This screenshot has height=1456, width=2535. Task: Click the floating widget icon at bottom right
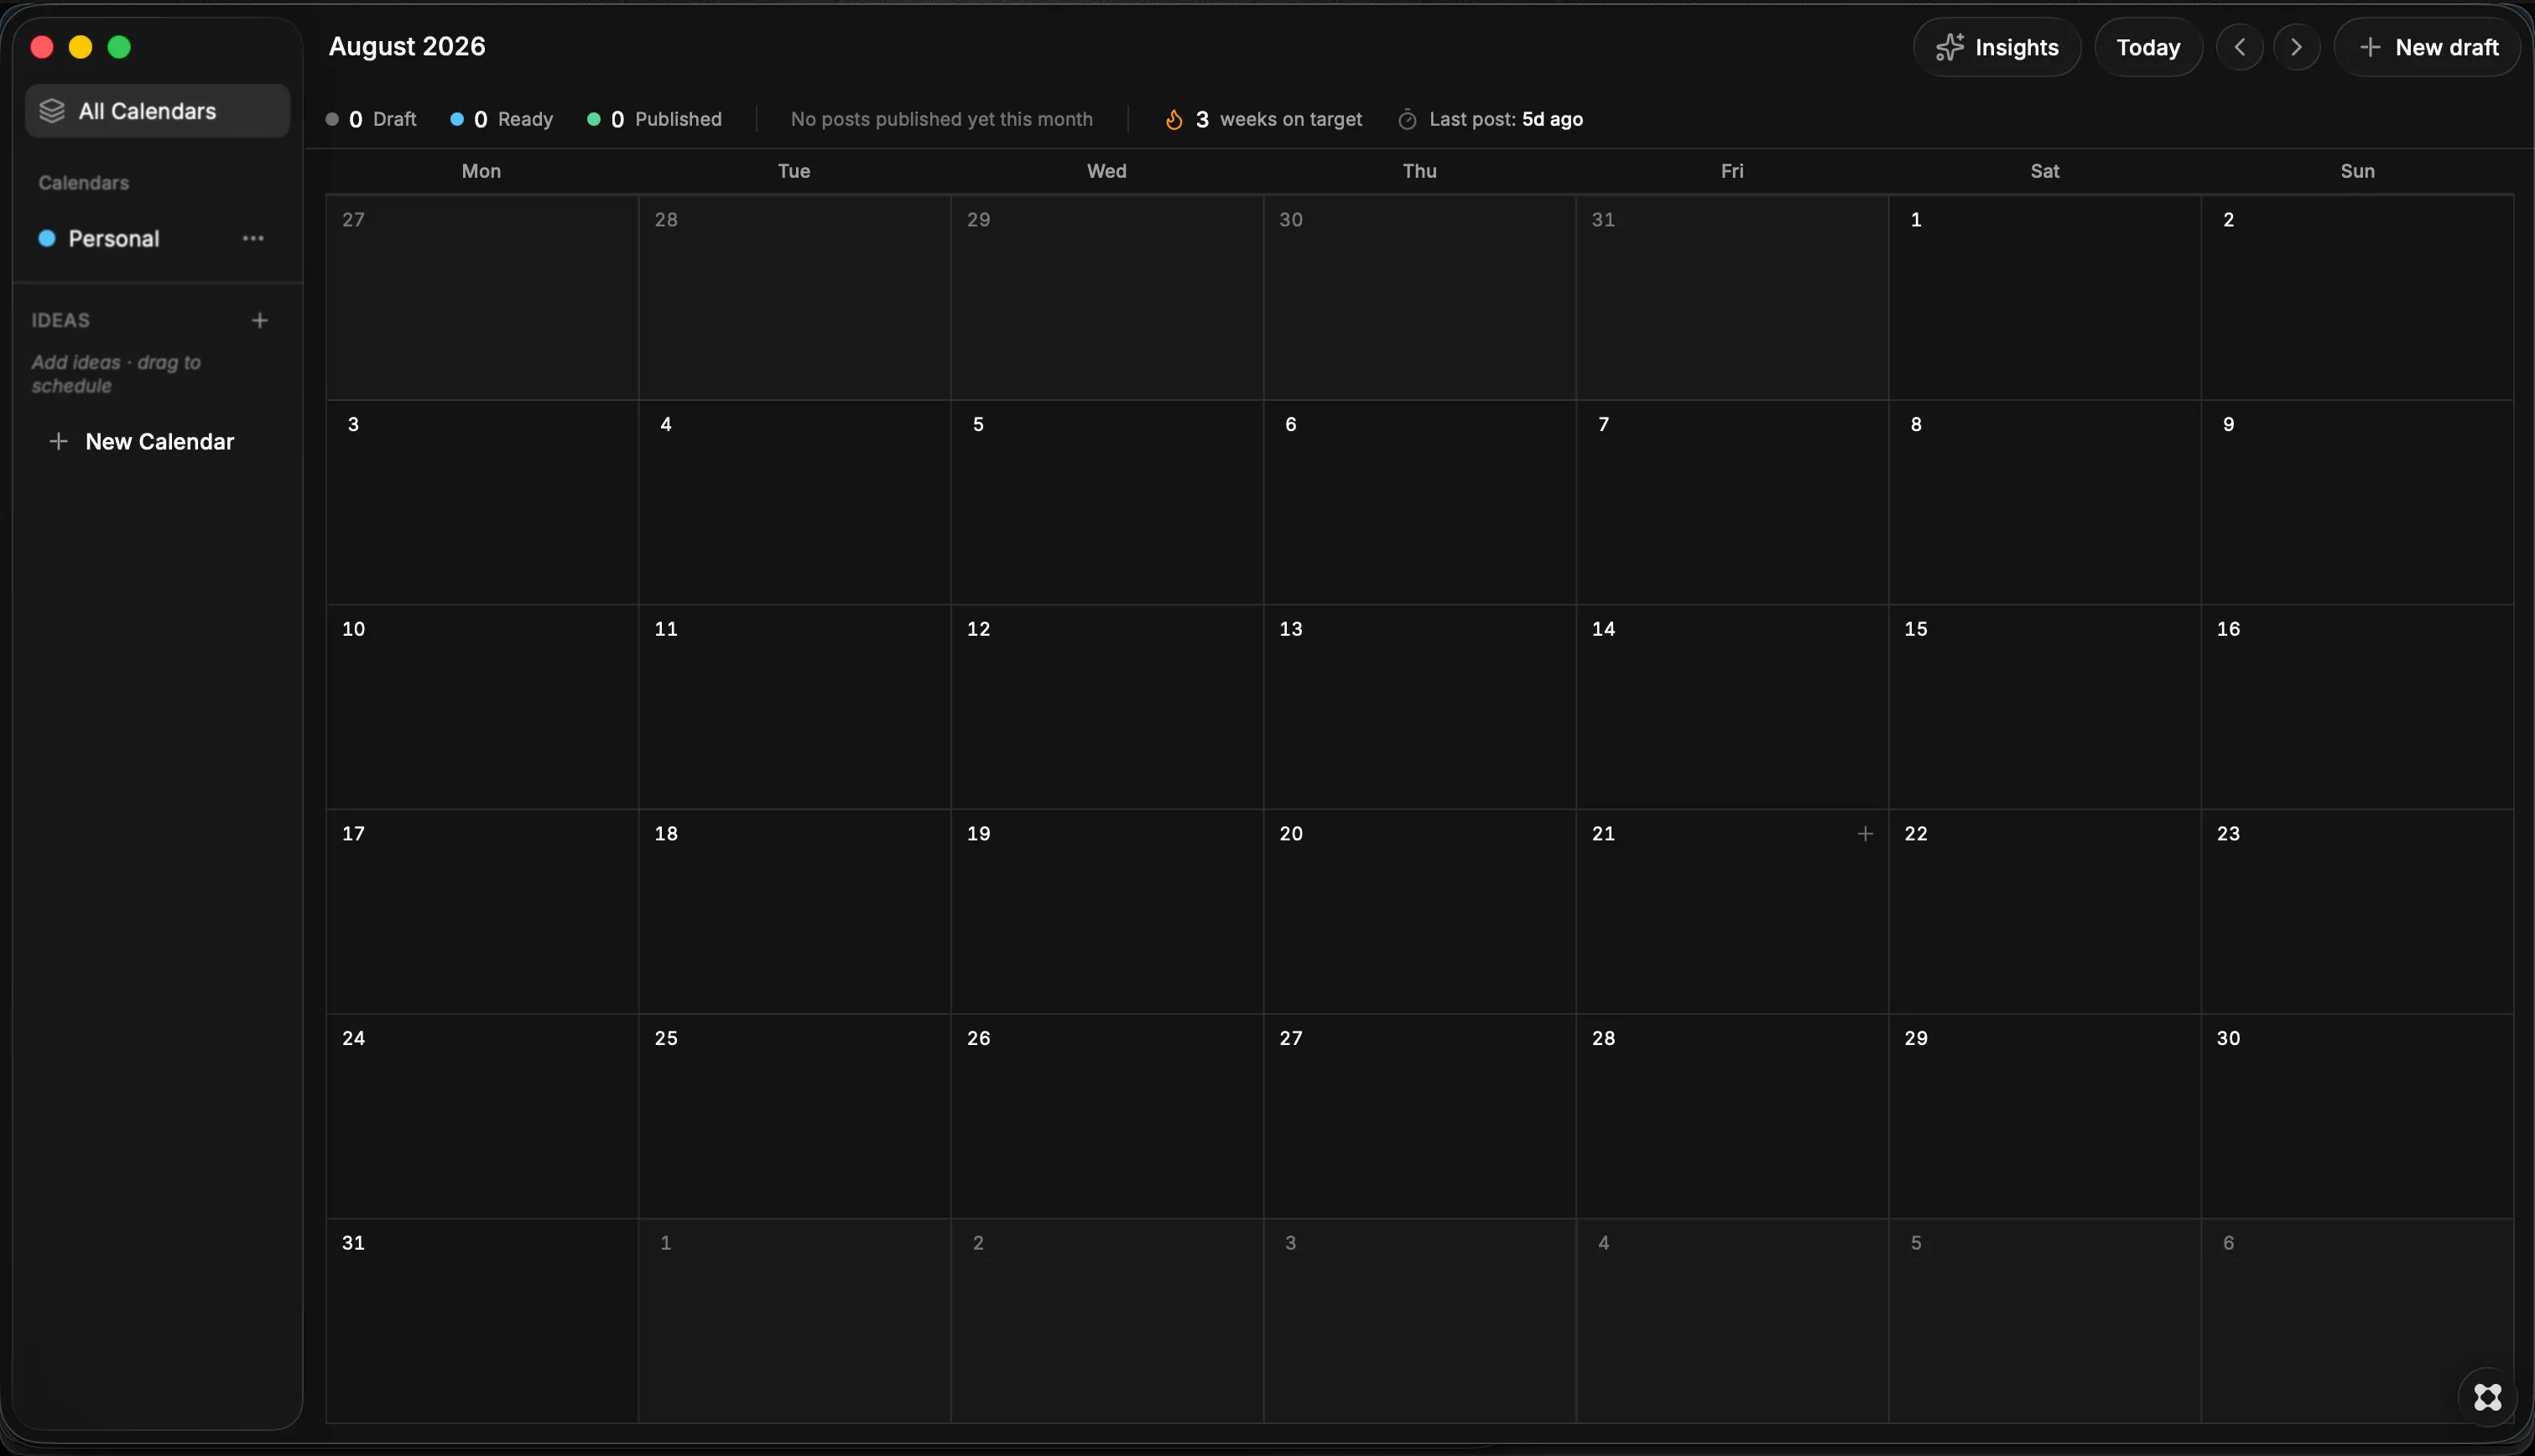tap(2487, 1396)
